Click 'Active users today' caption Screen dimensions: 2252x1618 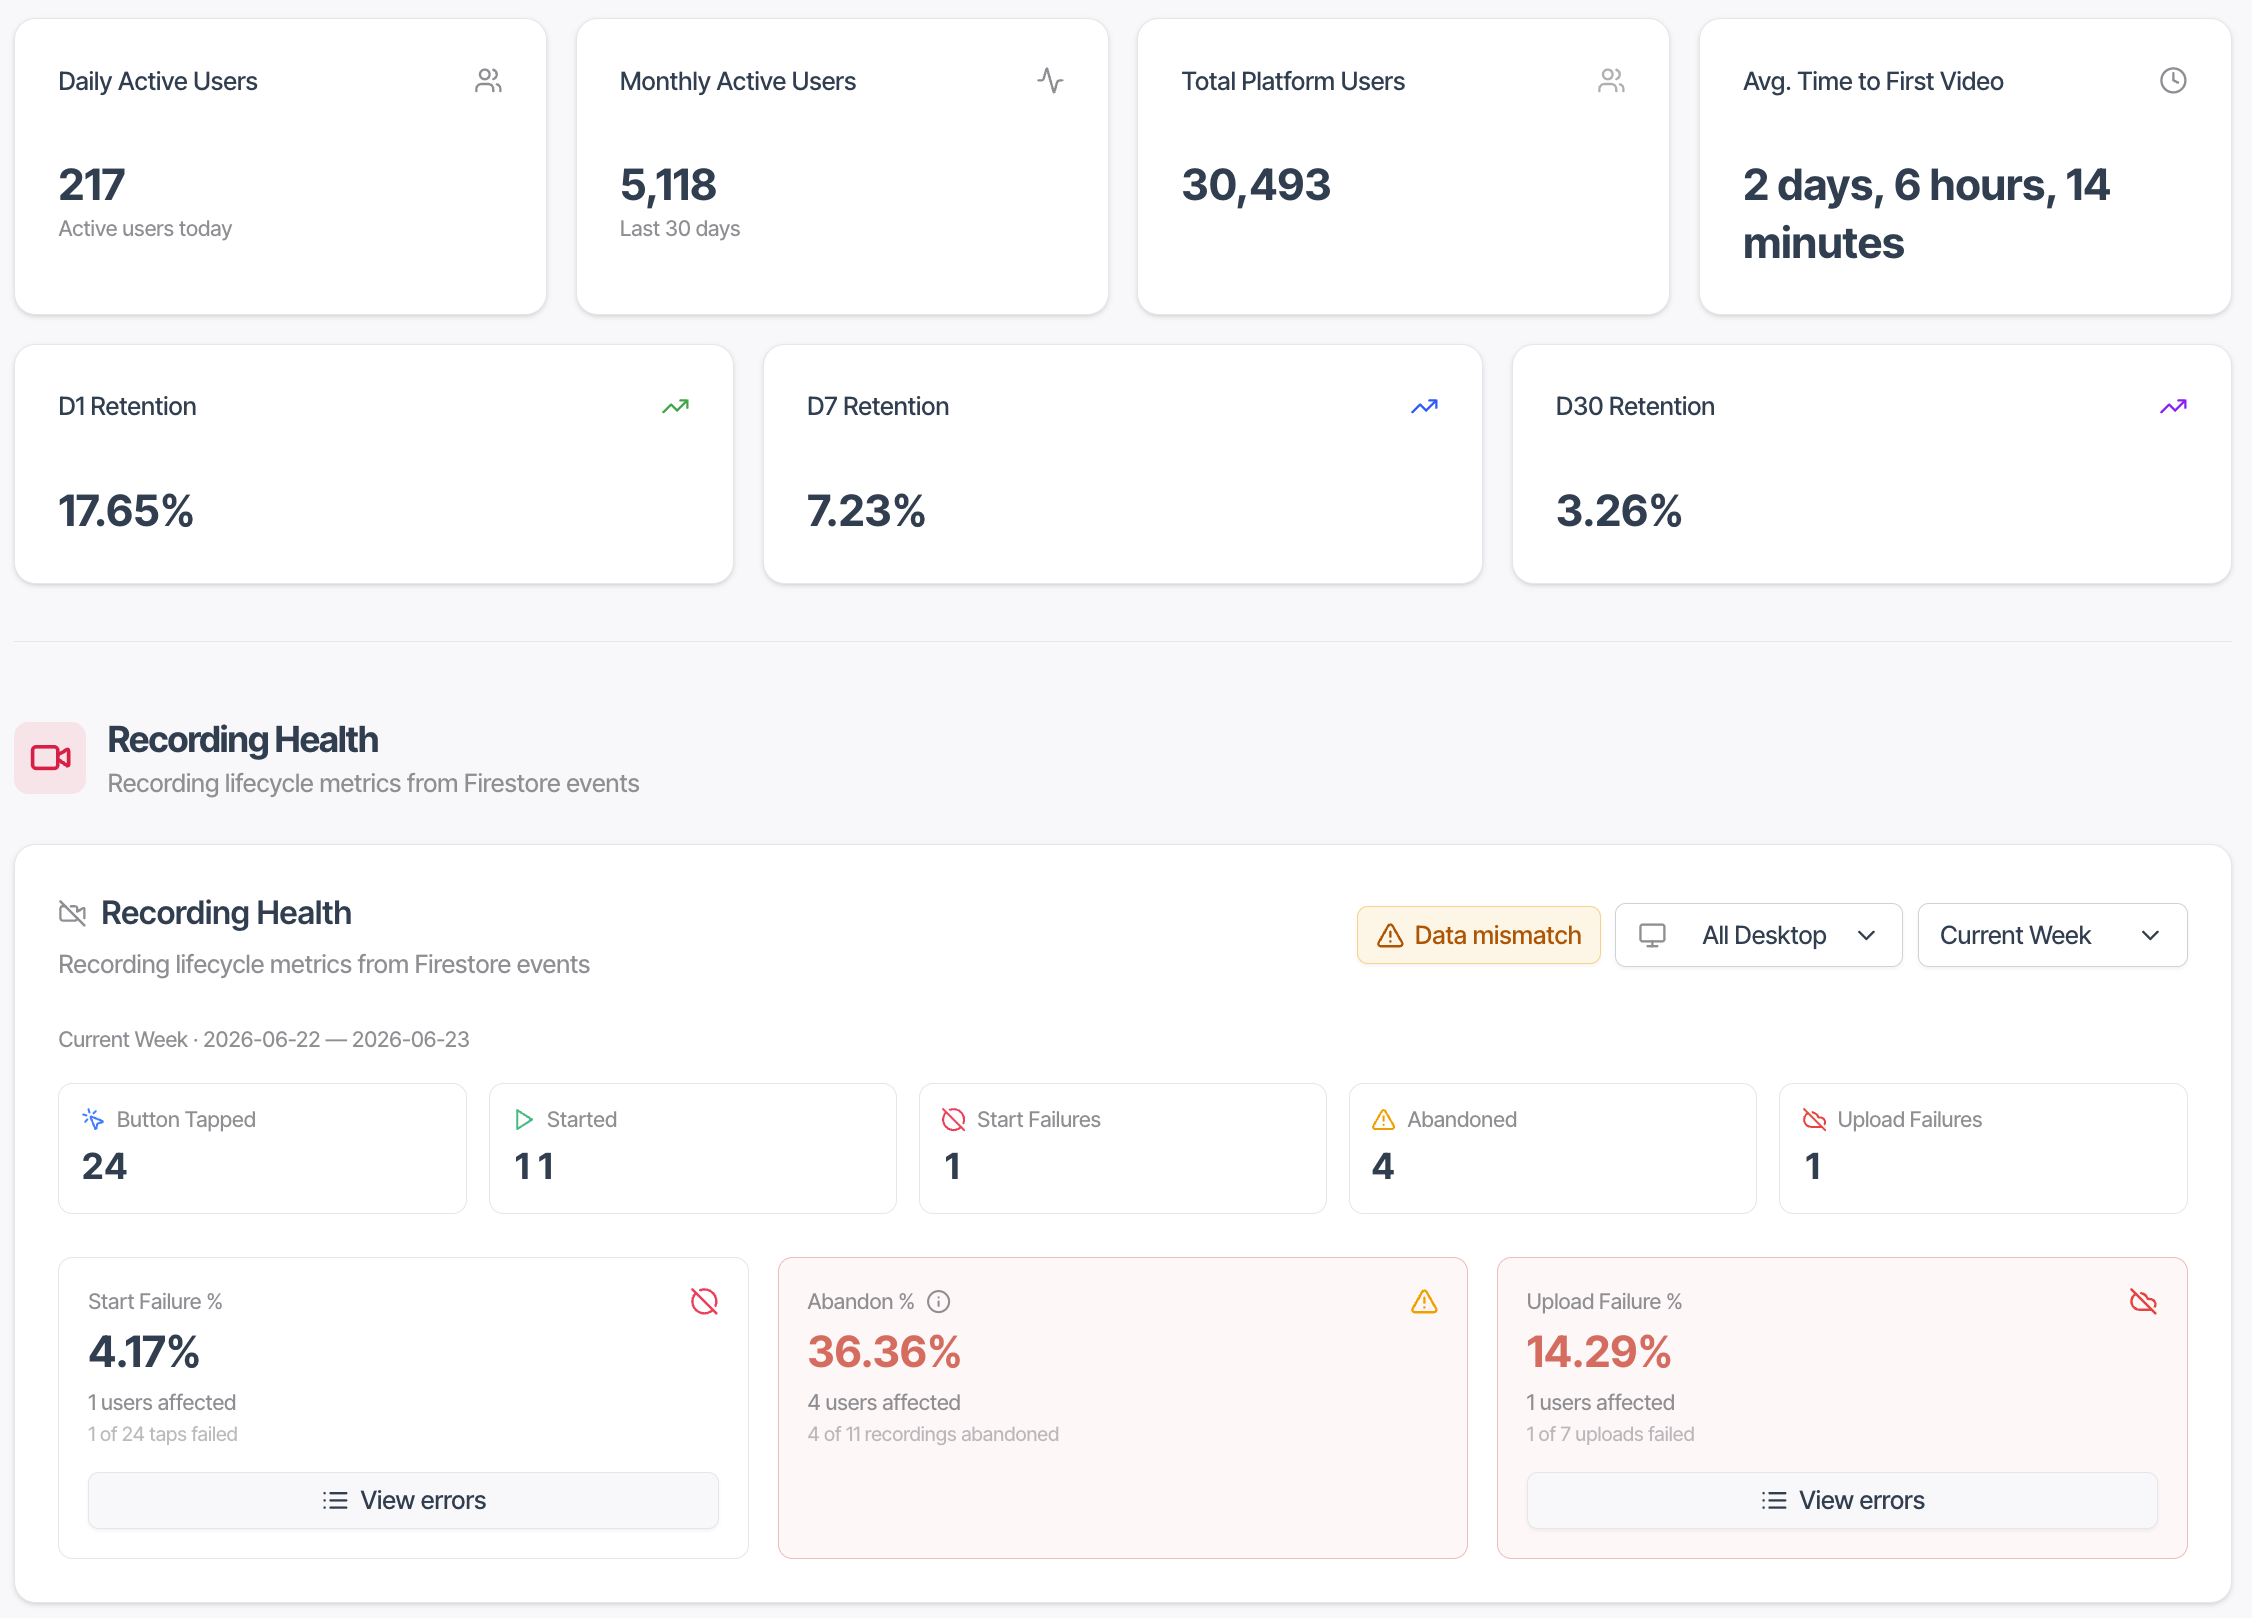point(145,229)
